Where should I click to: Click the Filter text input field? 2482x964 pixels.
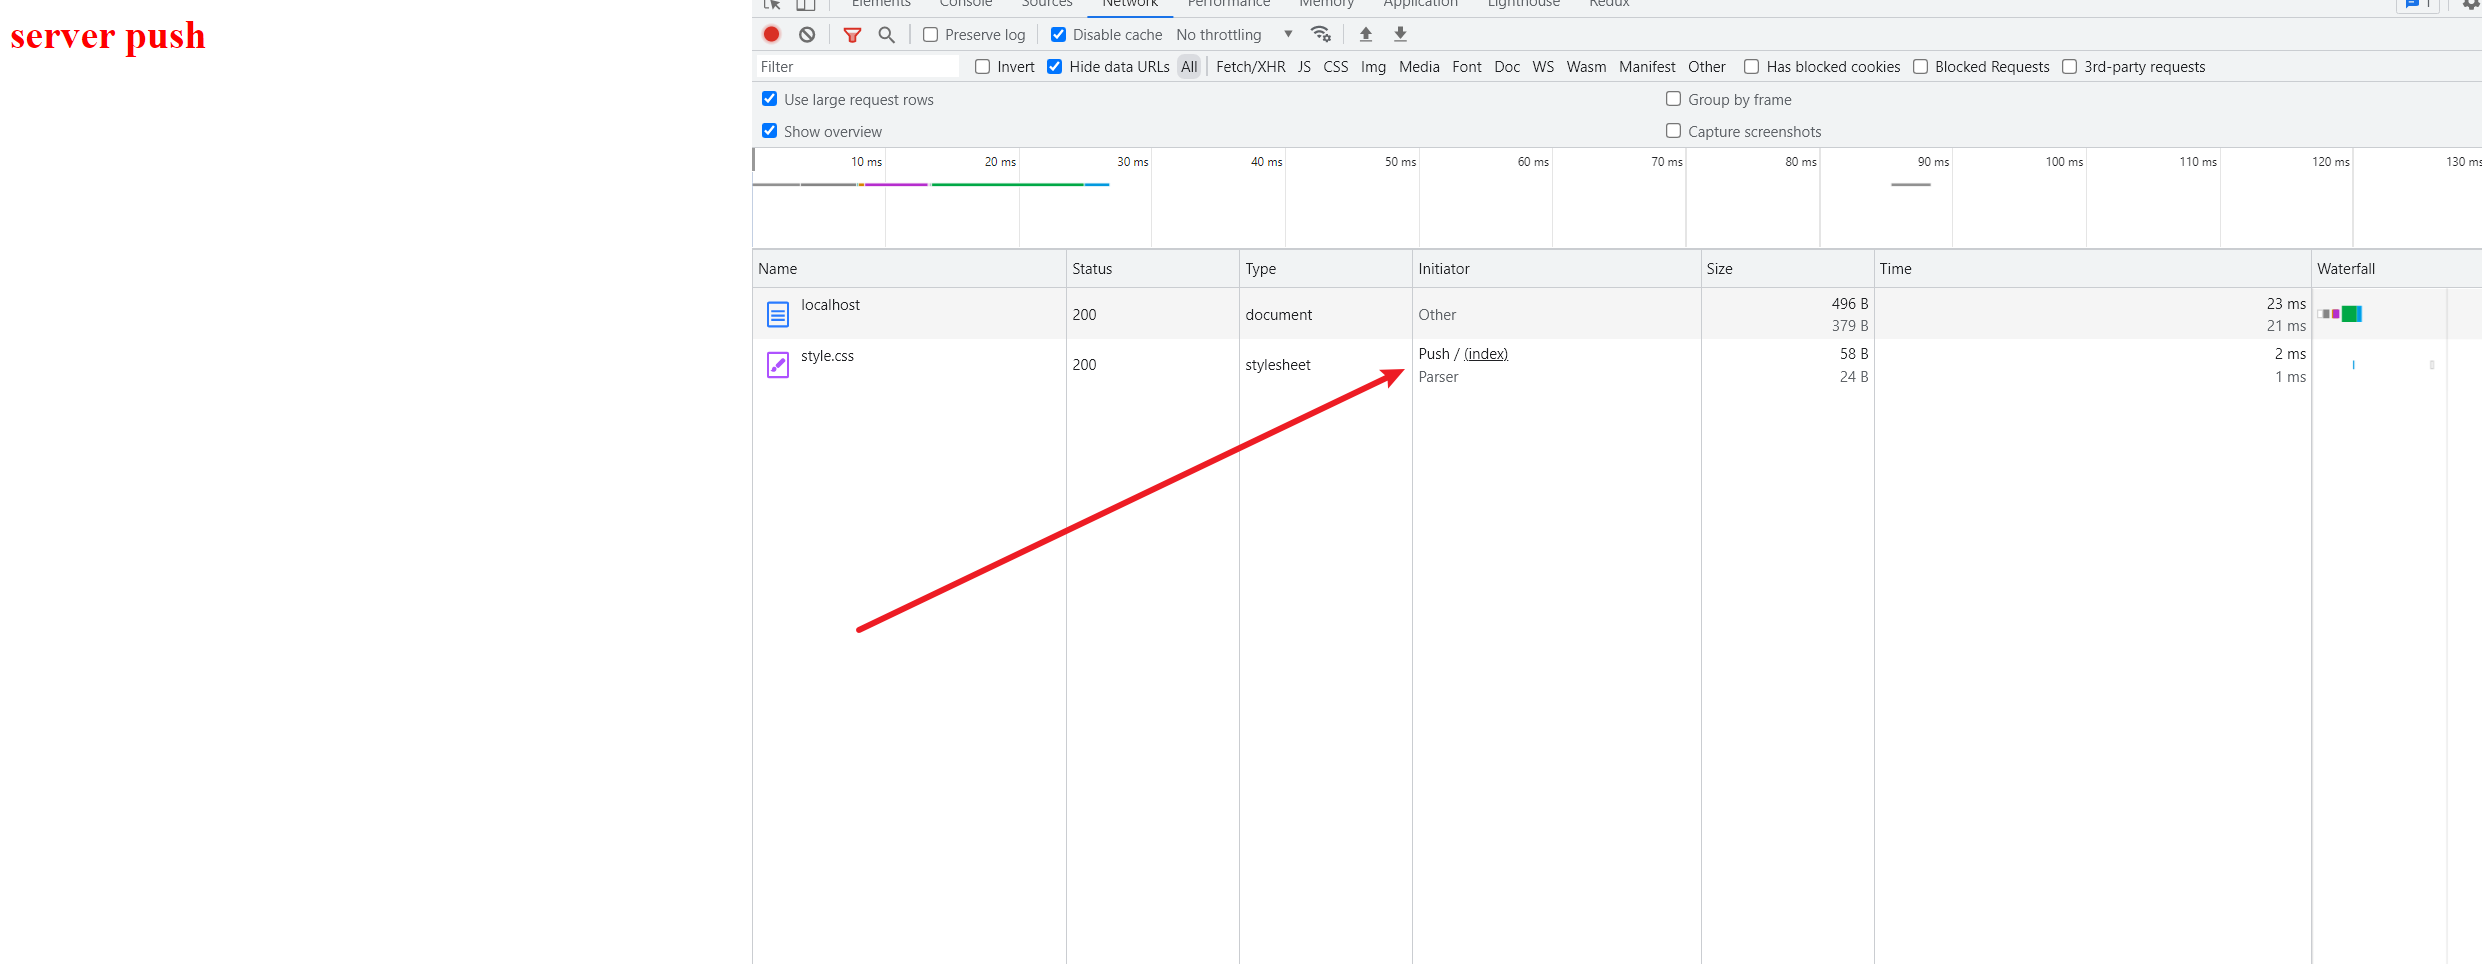point(856,67)
